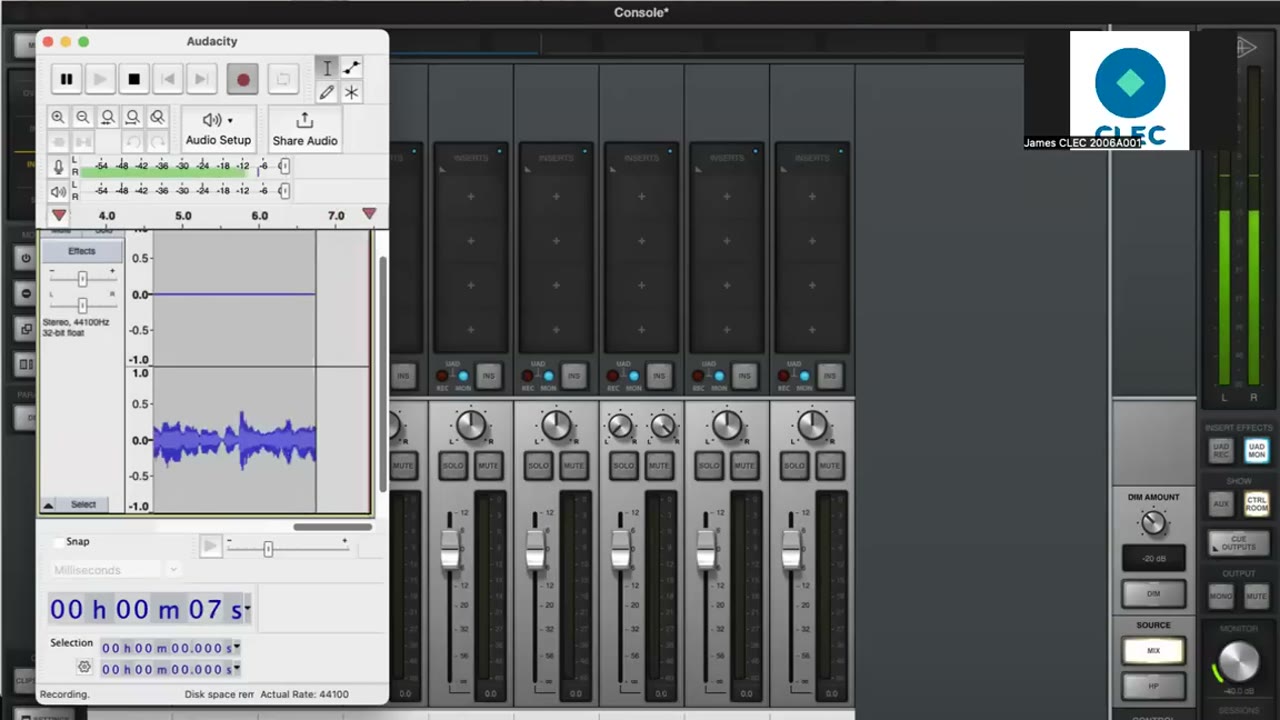Select MIX as the monitor source
The image size is (1280, 720).
coord(1153,651)
